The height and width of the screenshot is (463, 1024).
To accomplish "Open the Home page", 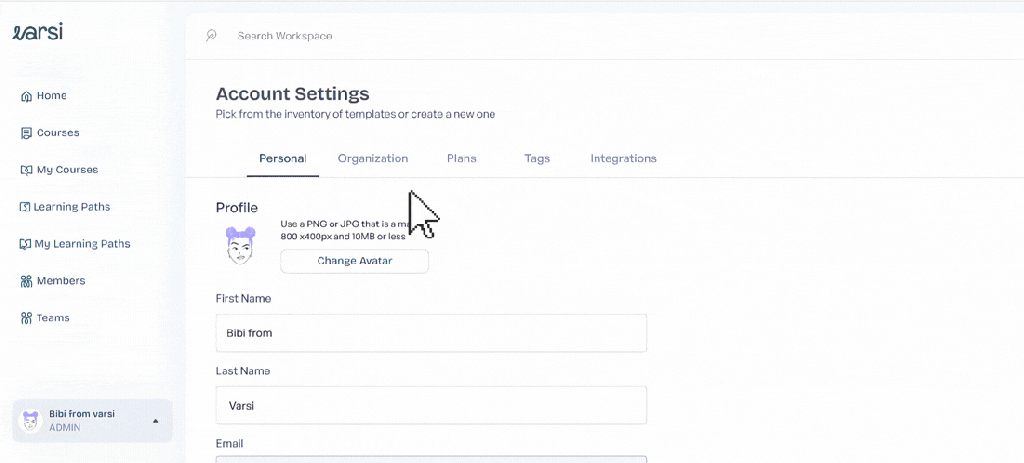I will pos(52,95).
